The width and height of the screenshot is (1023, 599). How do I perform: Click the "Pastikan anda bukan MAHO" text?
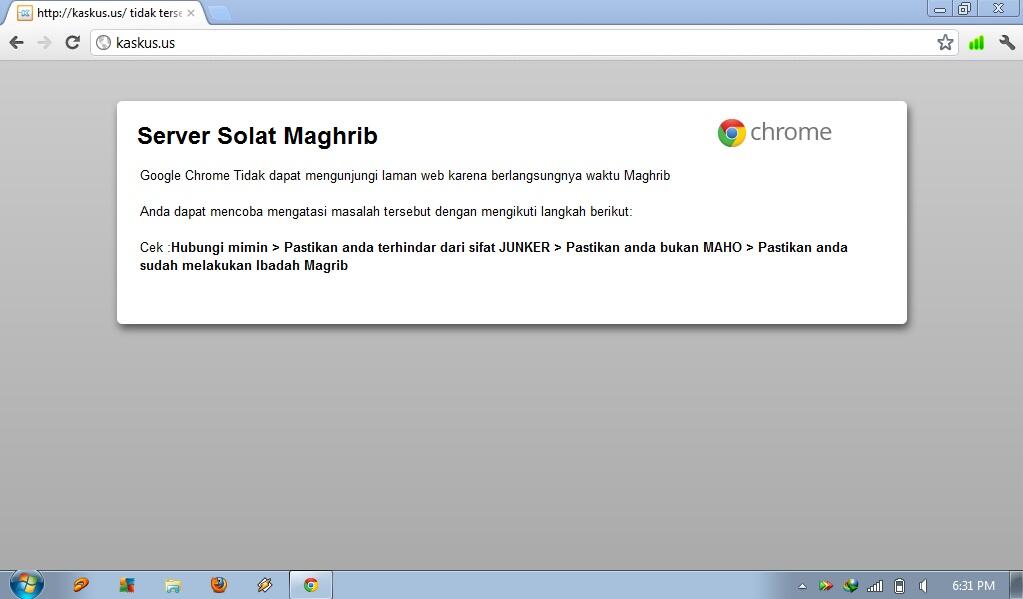click(x=654, y=247)
